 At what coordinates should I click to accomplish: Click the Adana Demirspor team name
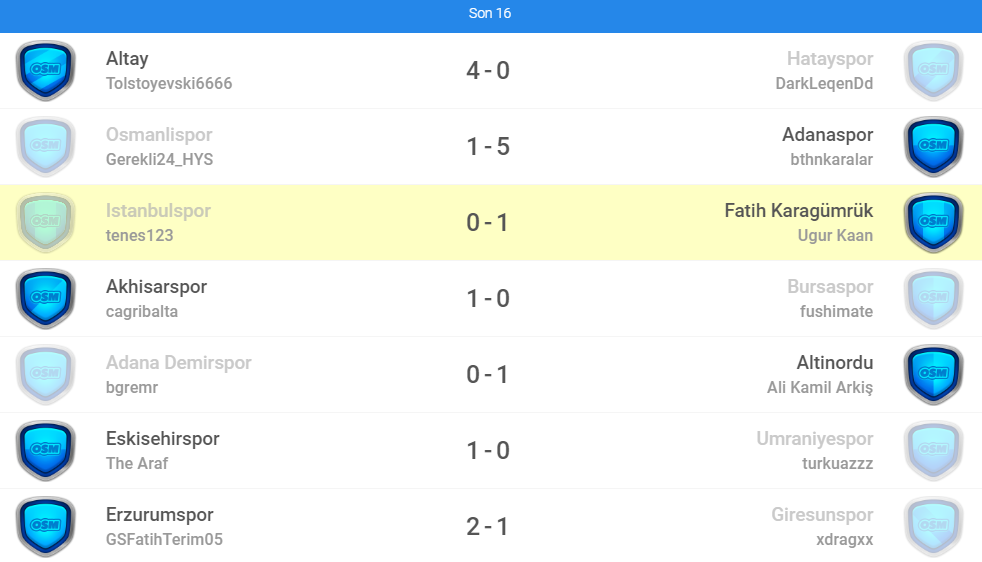(x=178, y=363)
